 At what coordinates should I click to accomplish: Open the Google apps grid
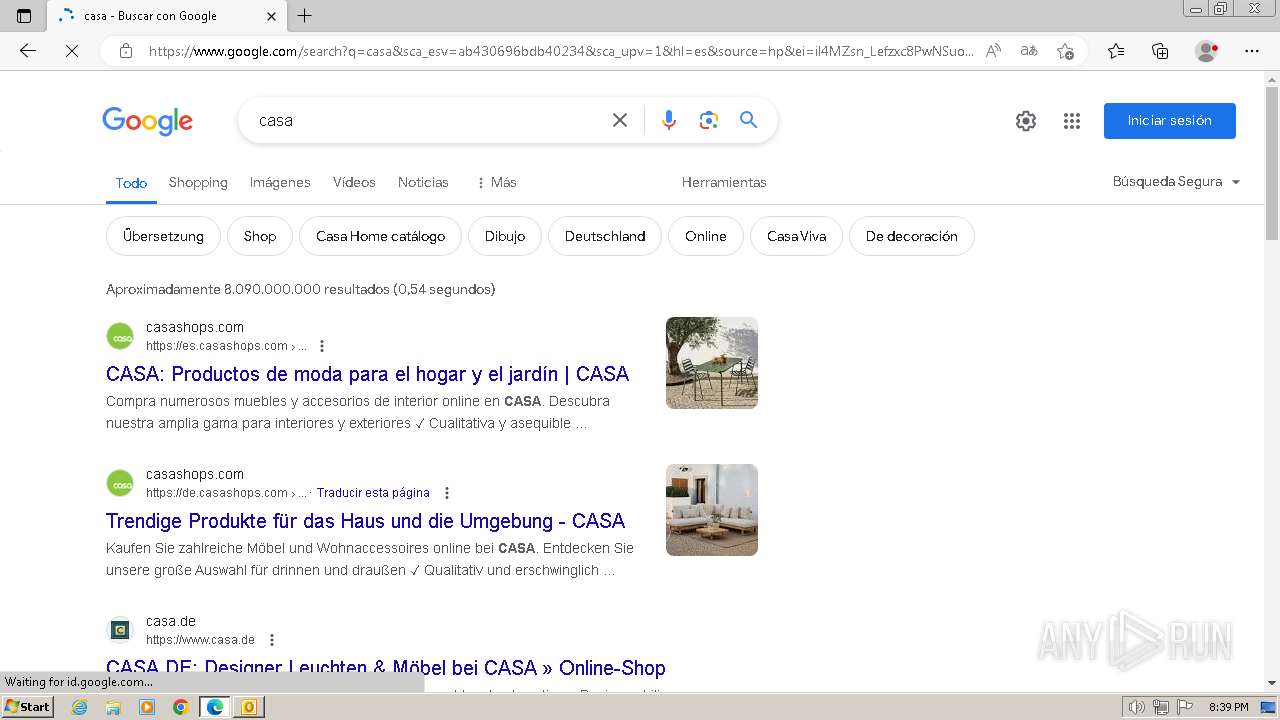pyautogui.click(x=1072, y=121)
